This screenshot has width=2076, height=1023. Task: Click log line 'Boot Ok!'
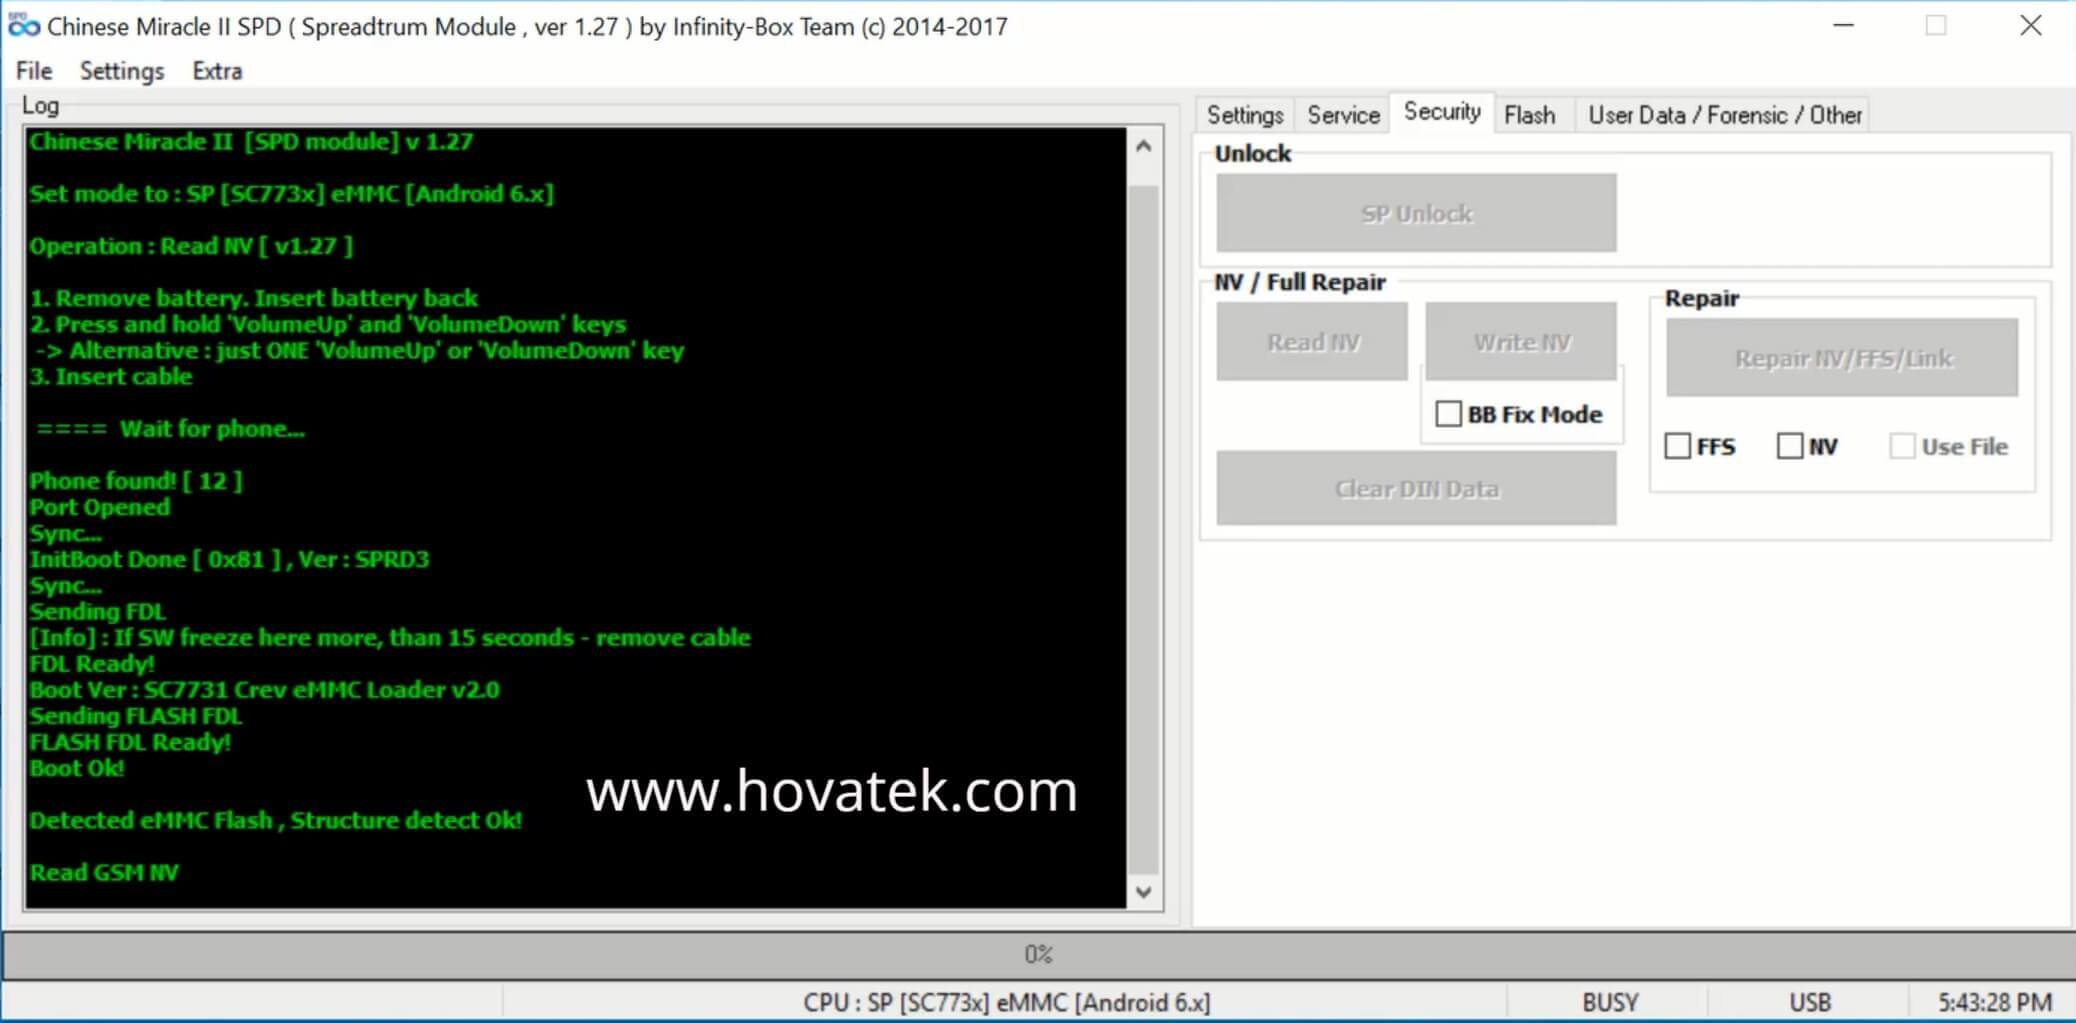point(77,768)
